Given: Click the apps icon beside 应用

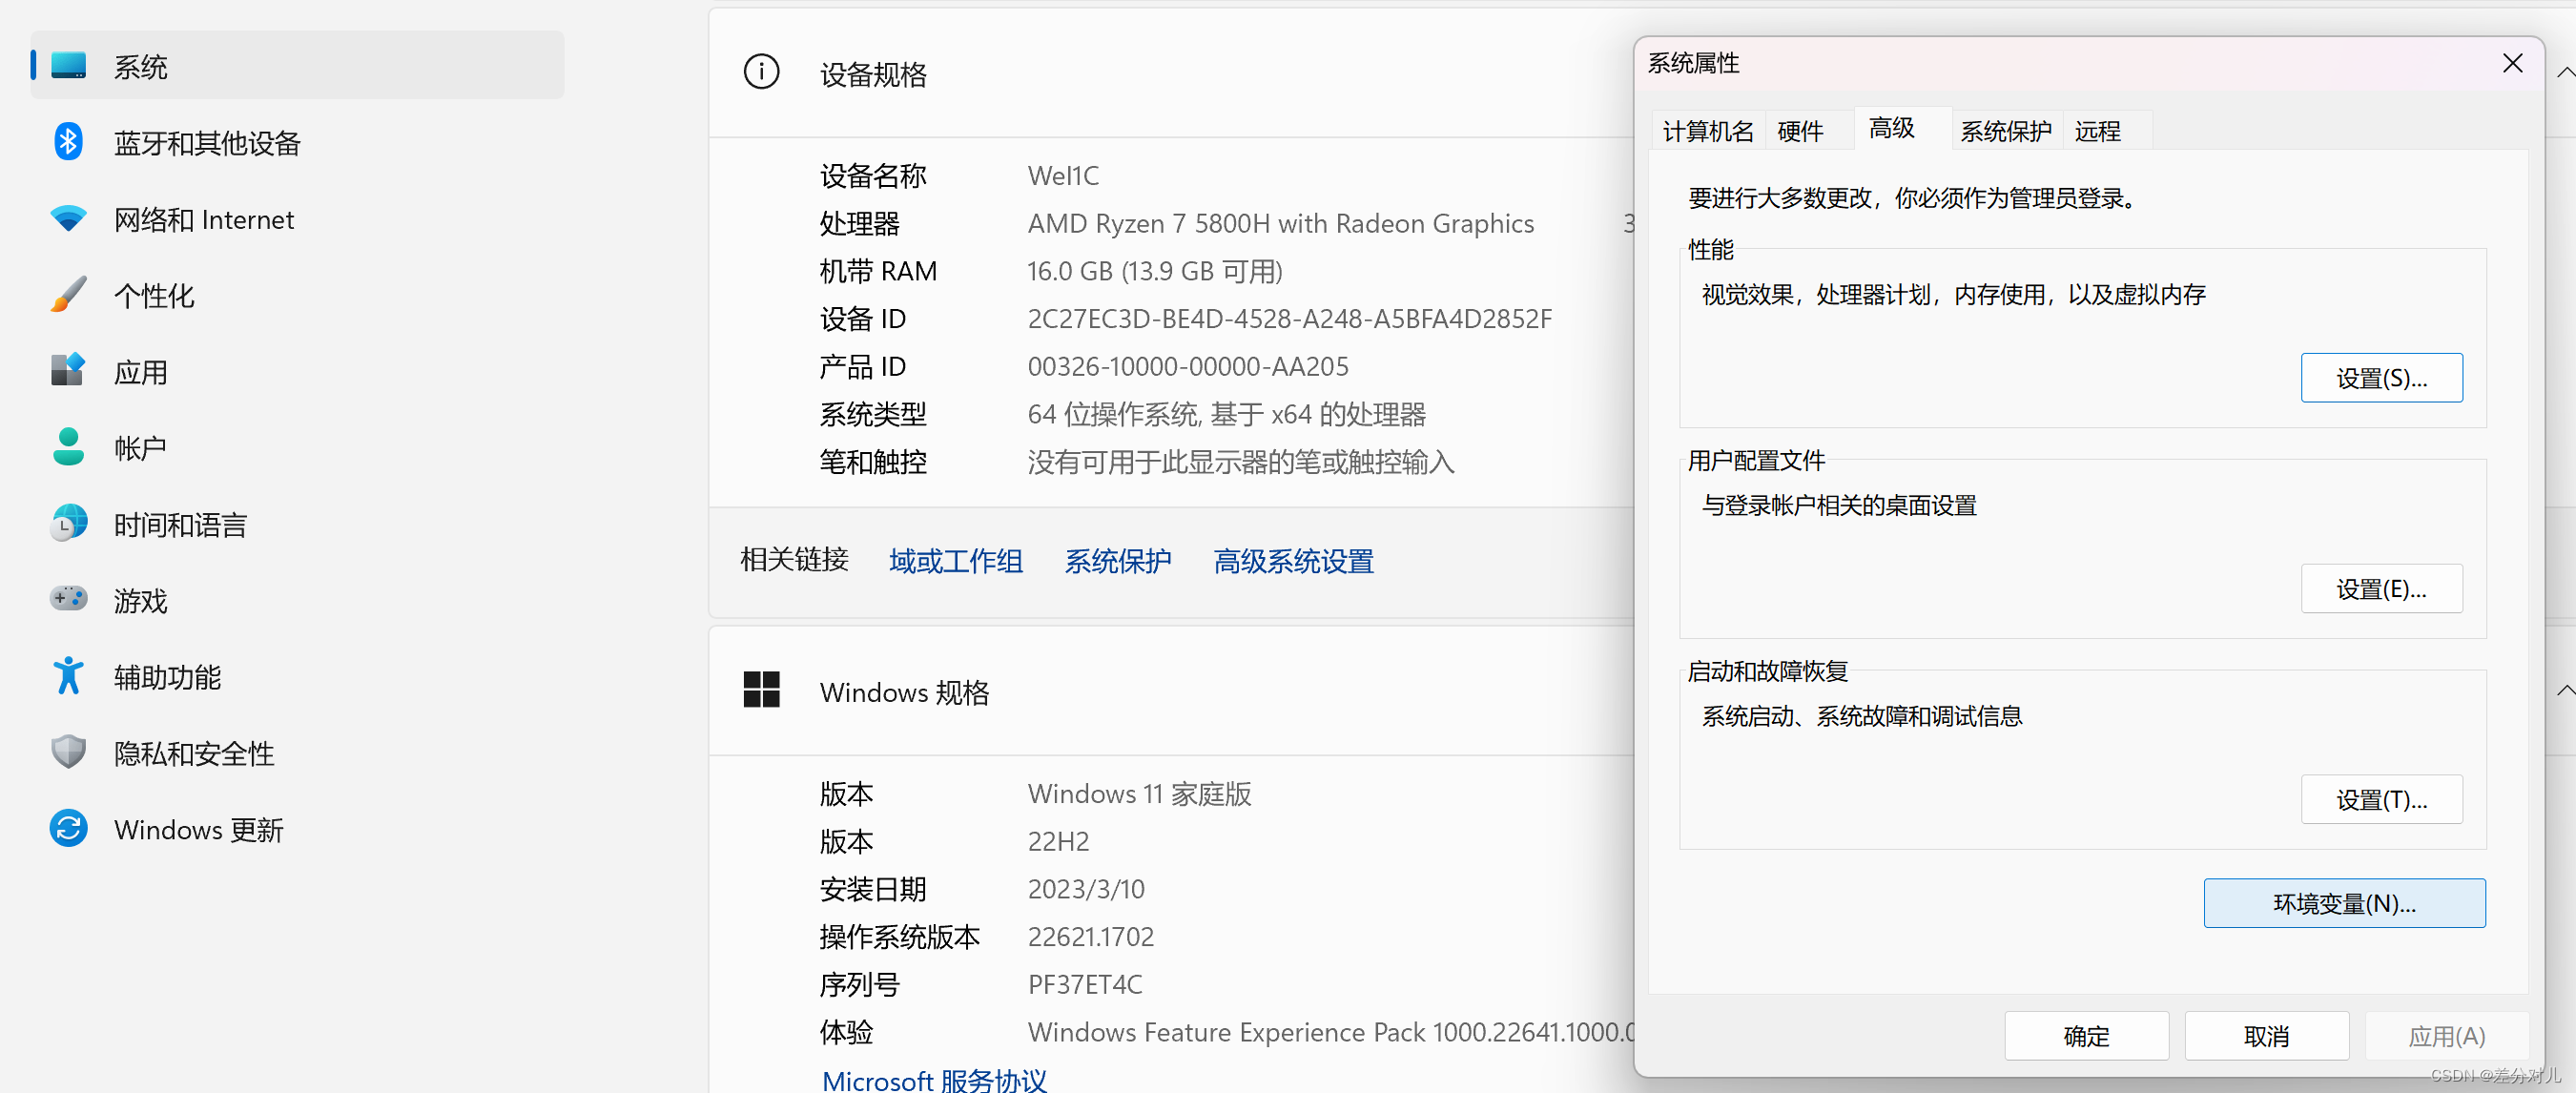Looking at the screenshot, I should tap(68, 370).
